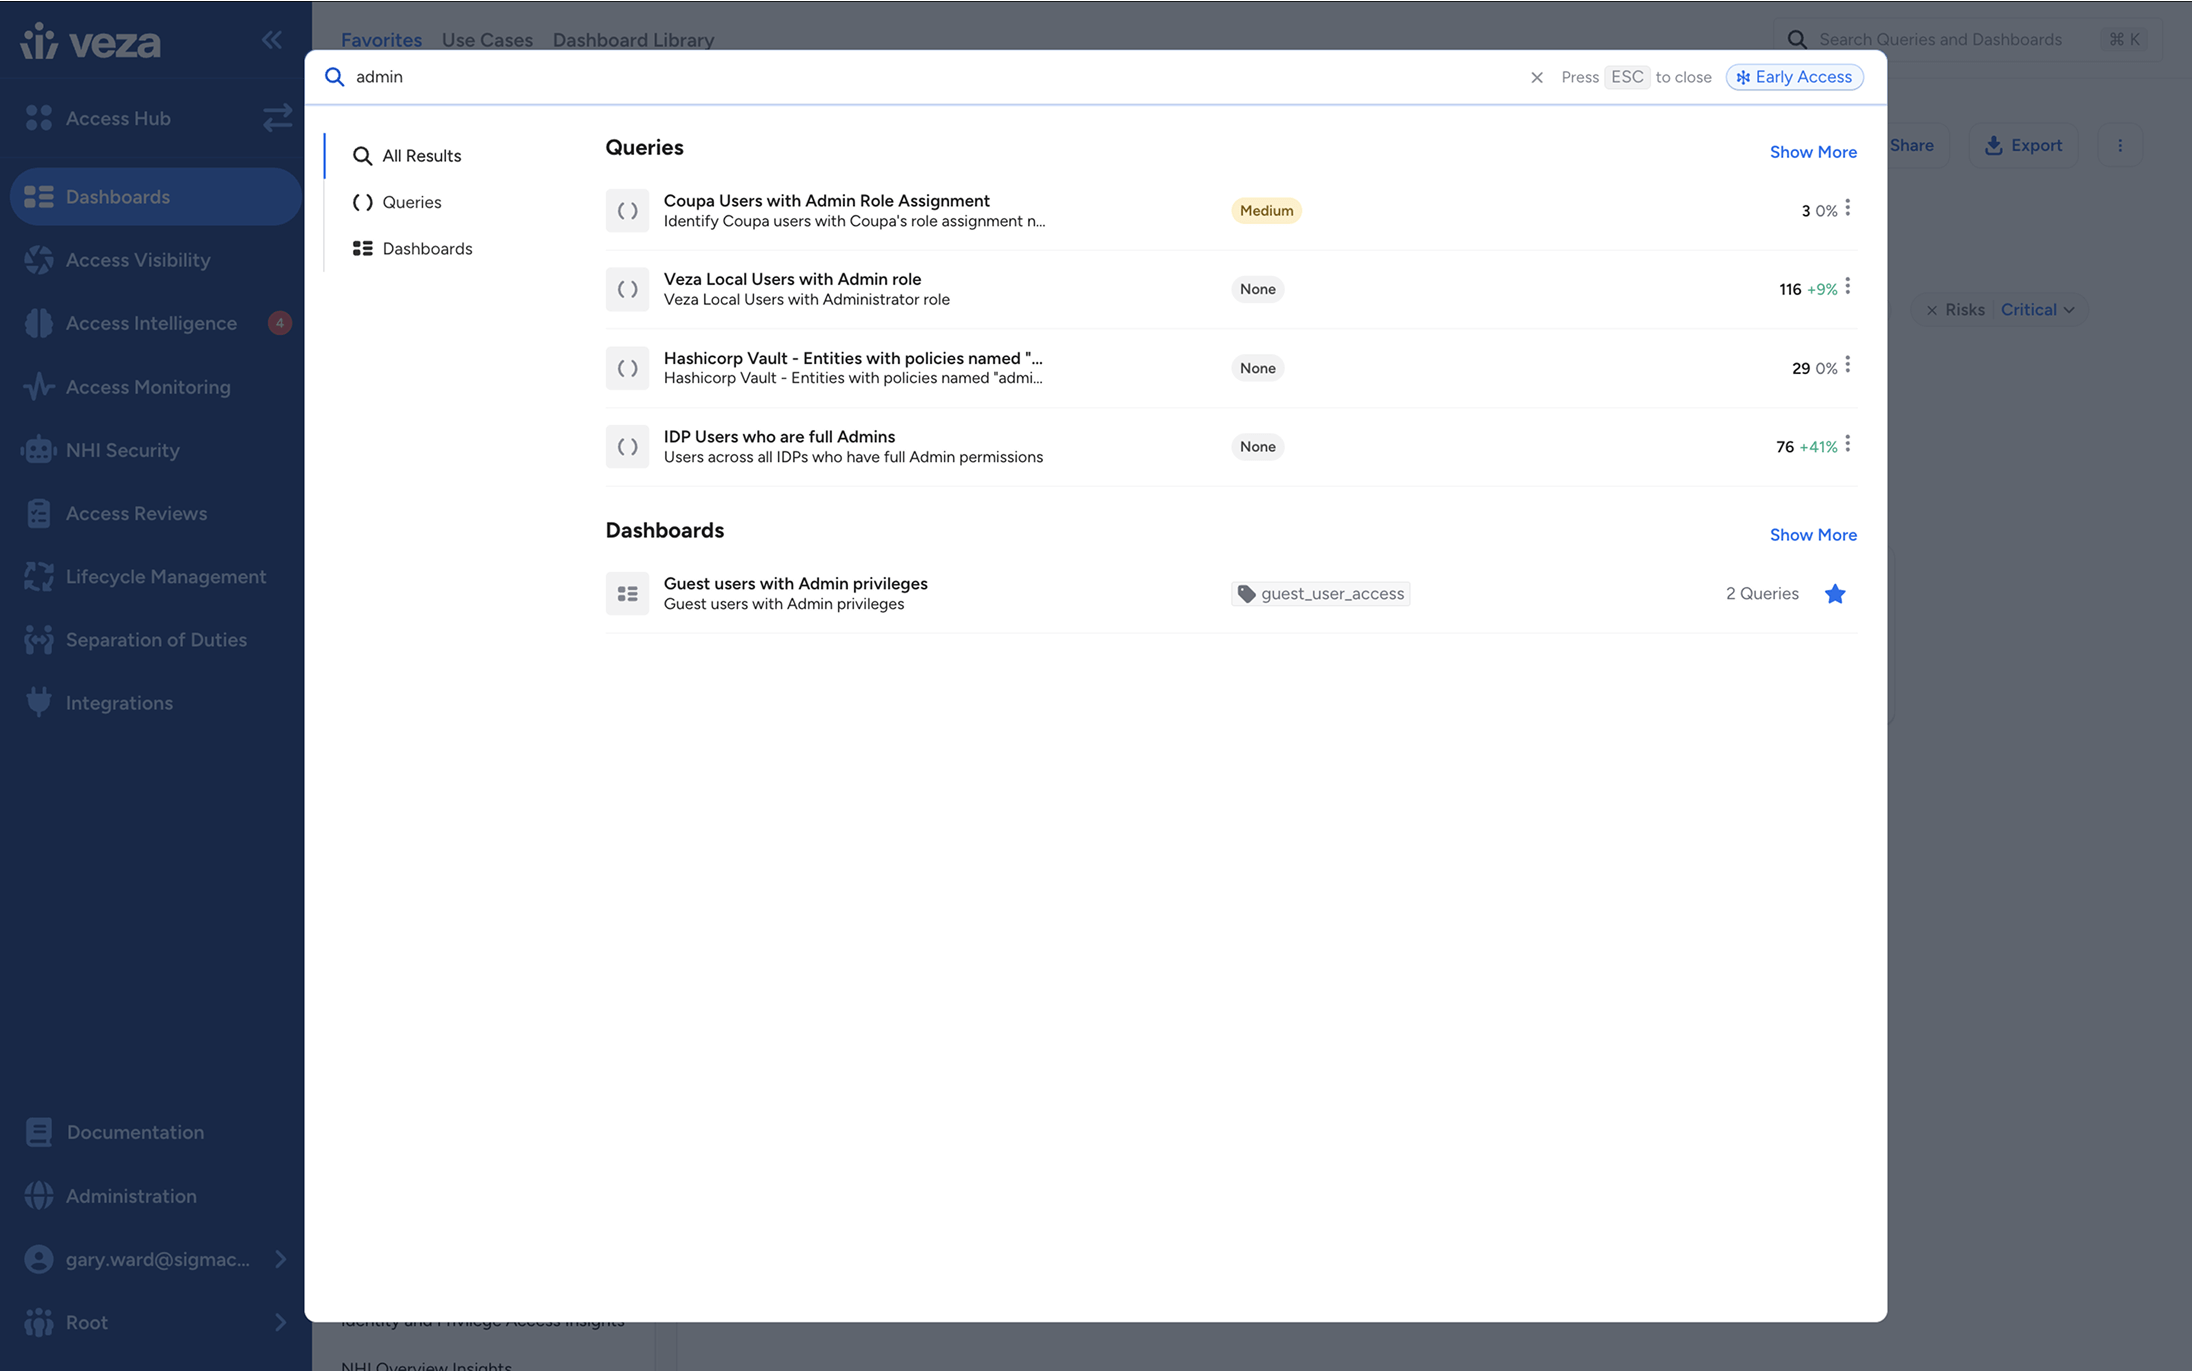Click the magnifier icon in search bar

coord(335,77)
